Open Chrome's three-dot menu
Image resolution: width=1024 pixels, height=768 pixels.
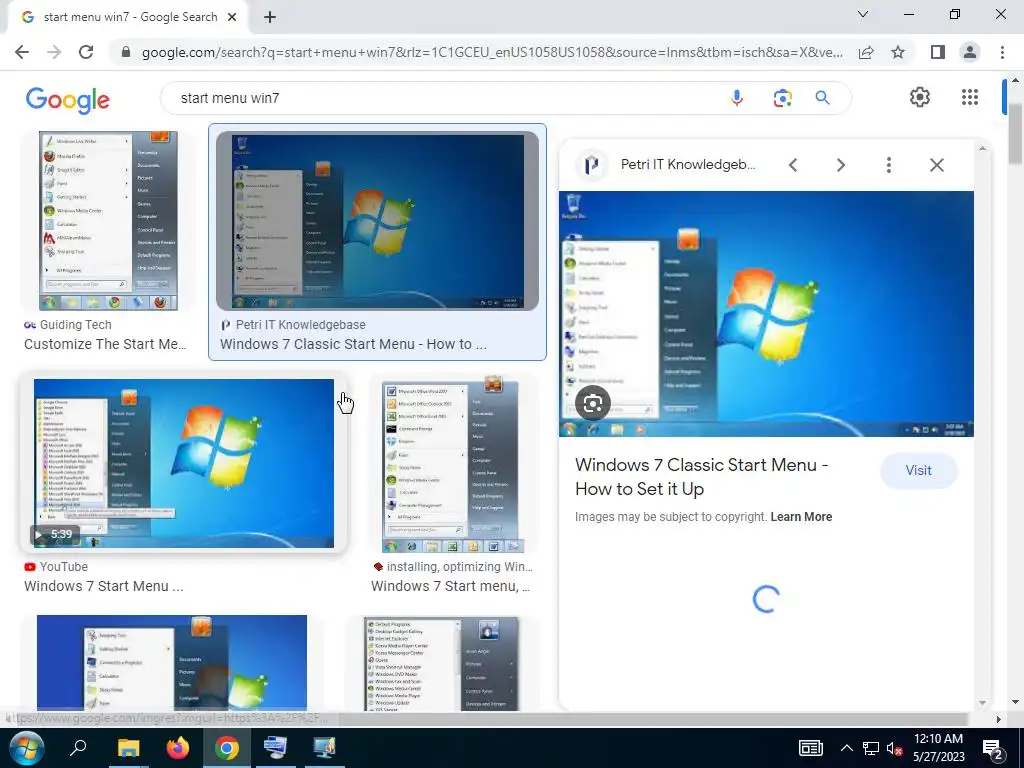click(x=1002, y=52)
